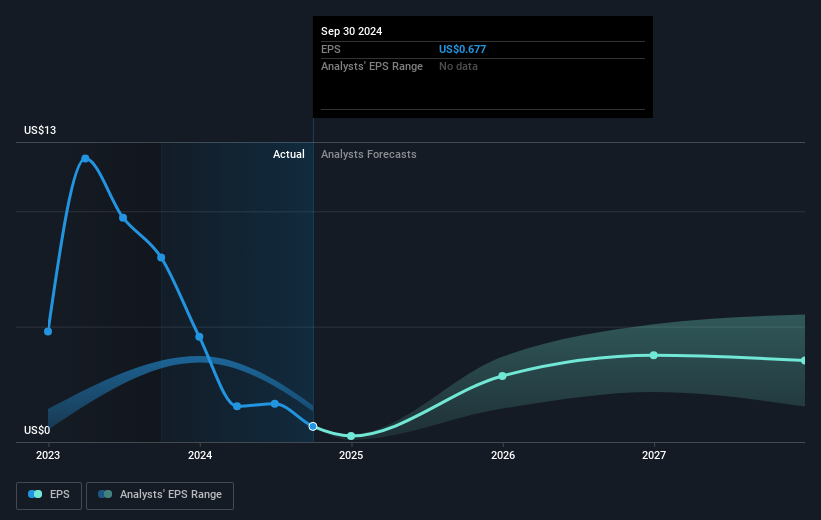Click the forecast data point at 2027
The width and height of the screenshot is (821, 520).
click(653, 356)
